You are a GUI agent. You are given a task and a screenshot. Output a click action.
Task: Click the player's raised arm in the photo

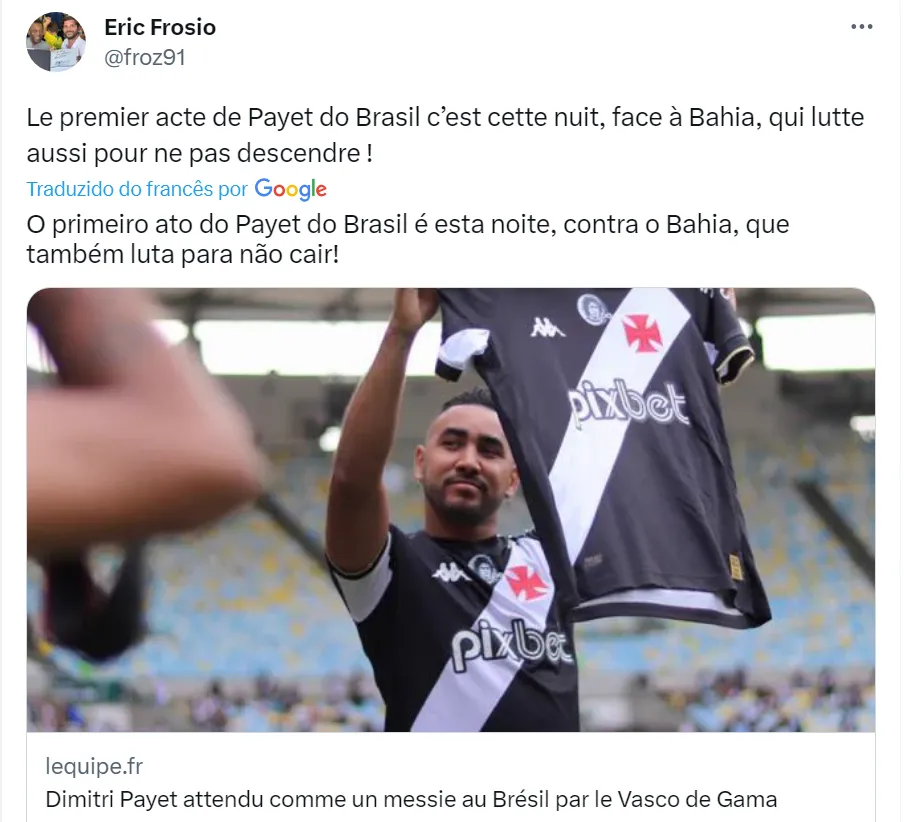pos(369,438)
